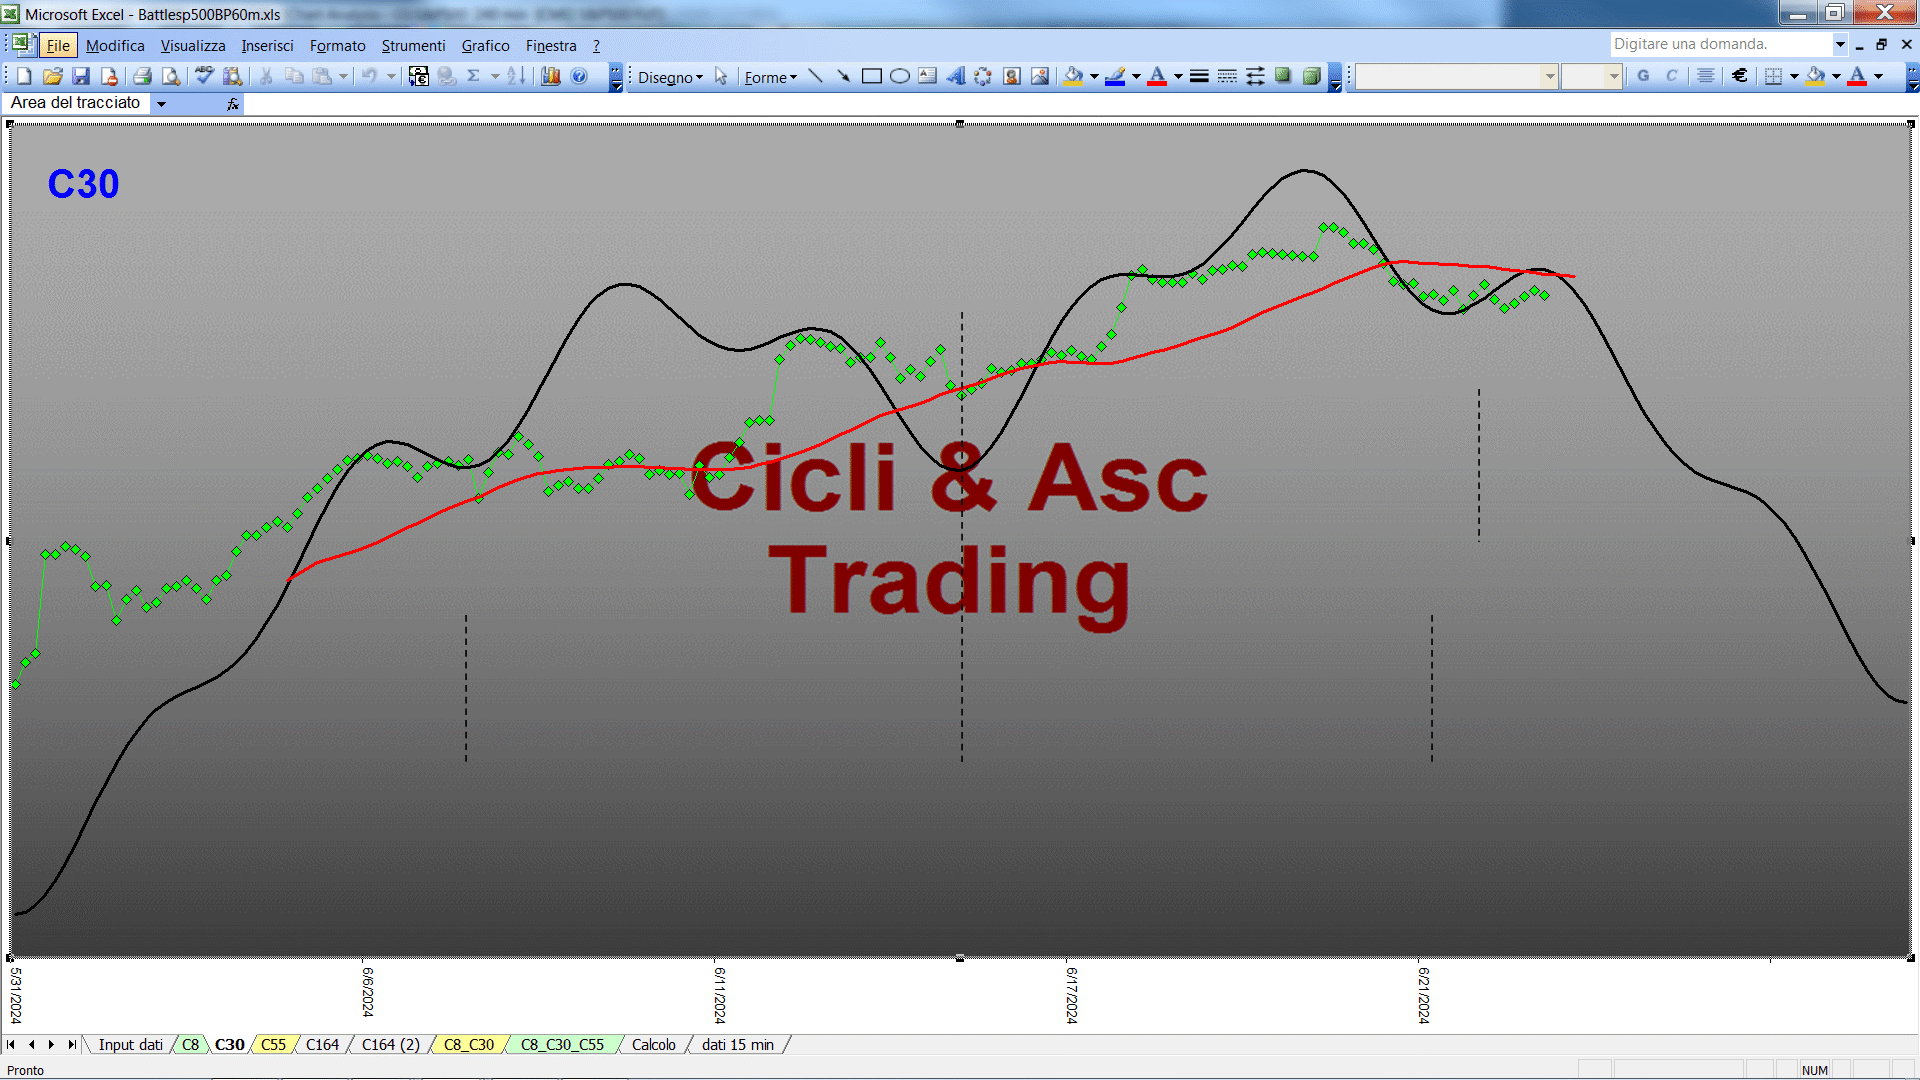The image size is (1920, 1080).
Task: Insert WordArt from drawing toolbar
Action: [x=955, y=77]
